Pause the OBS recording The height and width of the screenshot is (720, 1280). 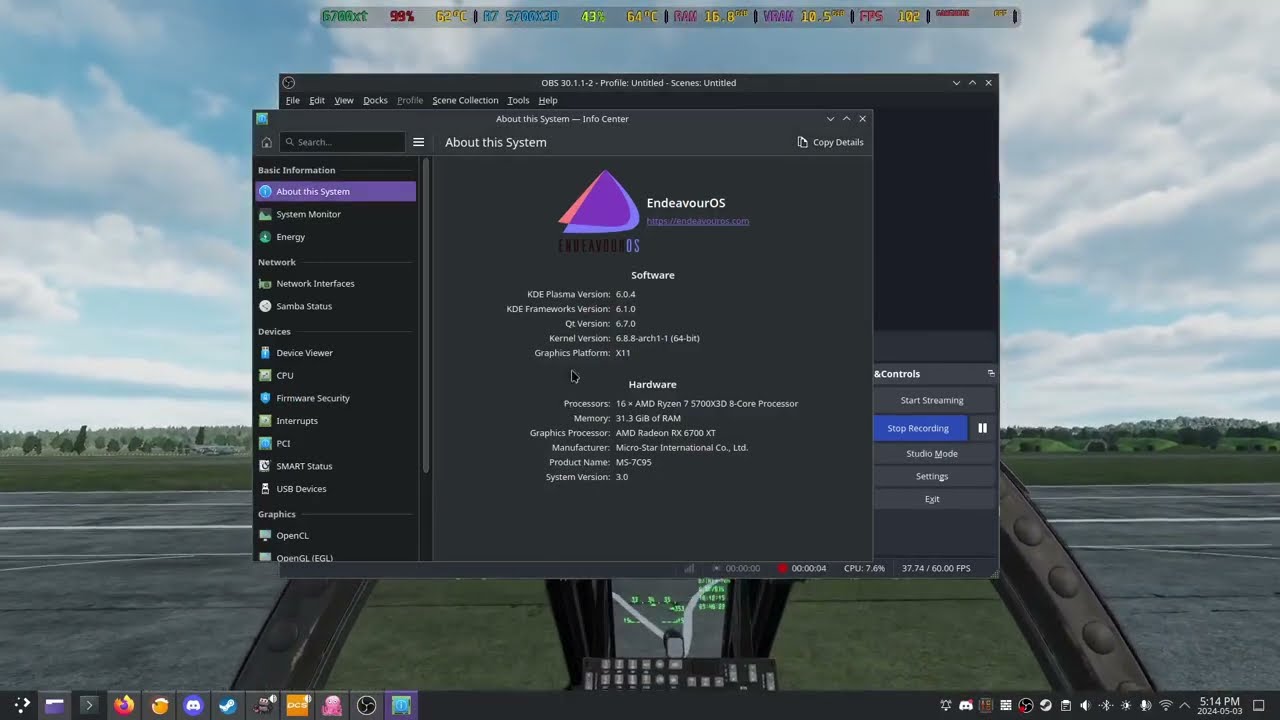tap(982, 428)
